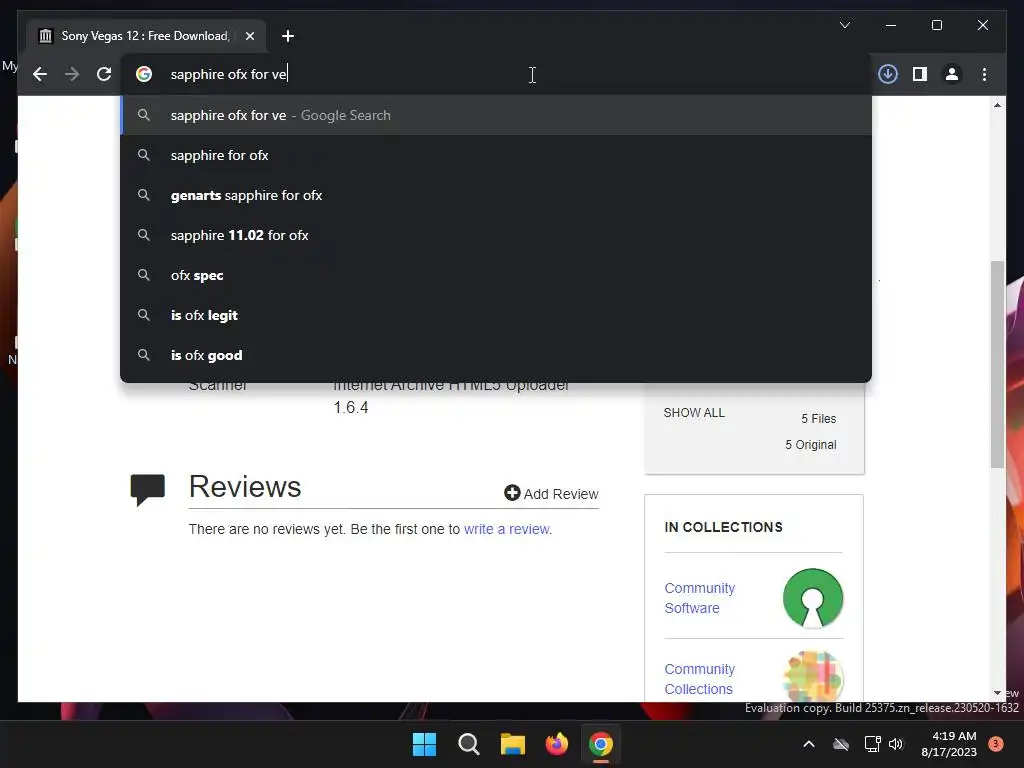Go back using the browser back arrow
Screen dimensions: 1024x768
(40, 74)
